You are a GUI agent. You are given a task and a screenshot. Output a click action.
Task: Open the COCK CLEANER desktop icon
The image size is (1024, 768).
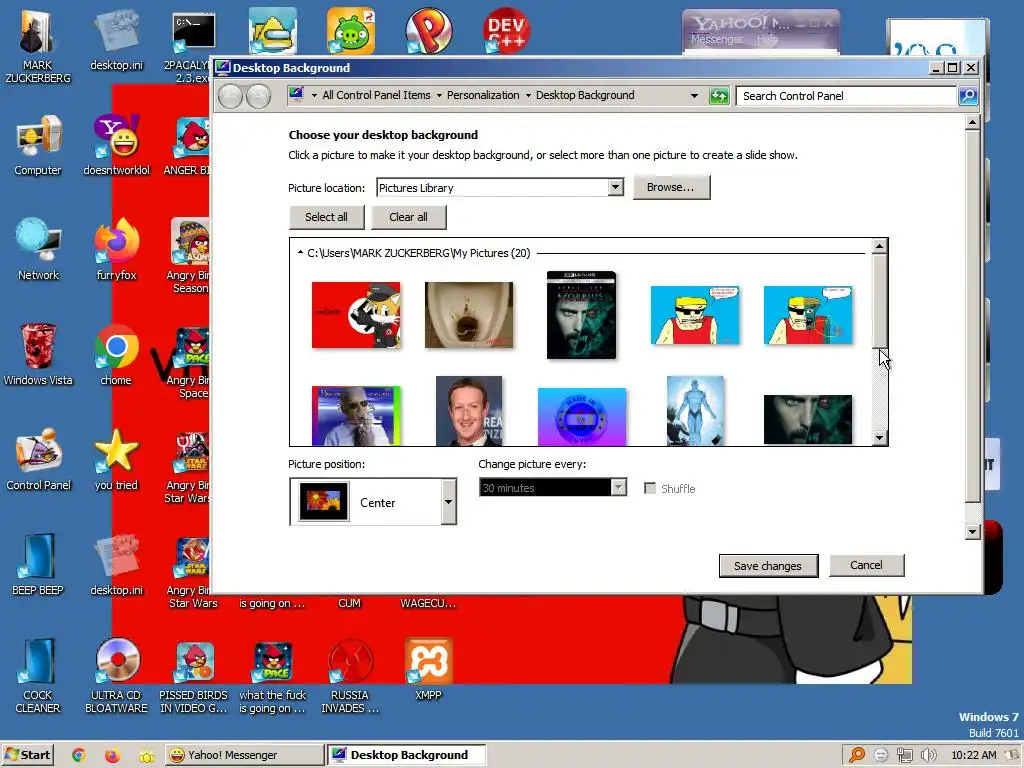(x=38, y=676)
